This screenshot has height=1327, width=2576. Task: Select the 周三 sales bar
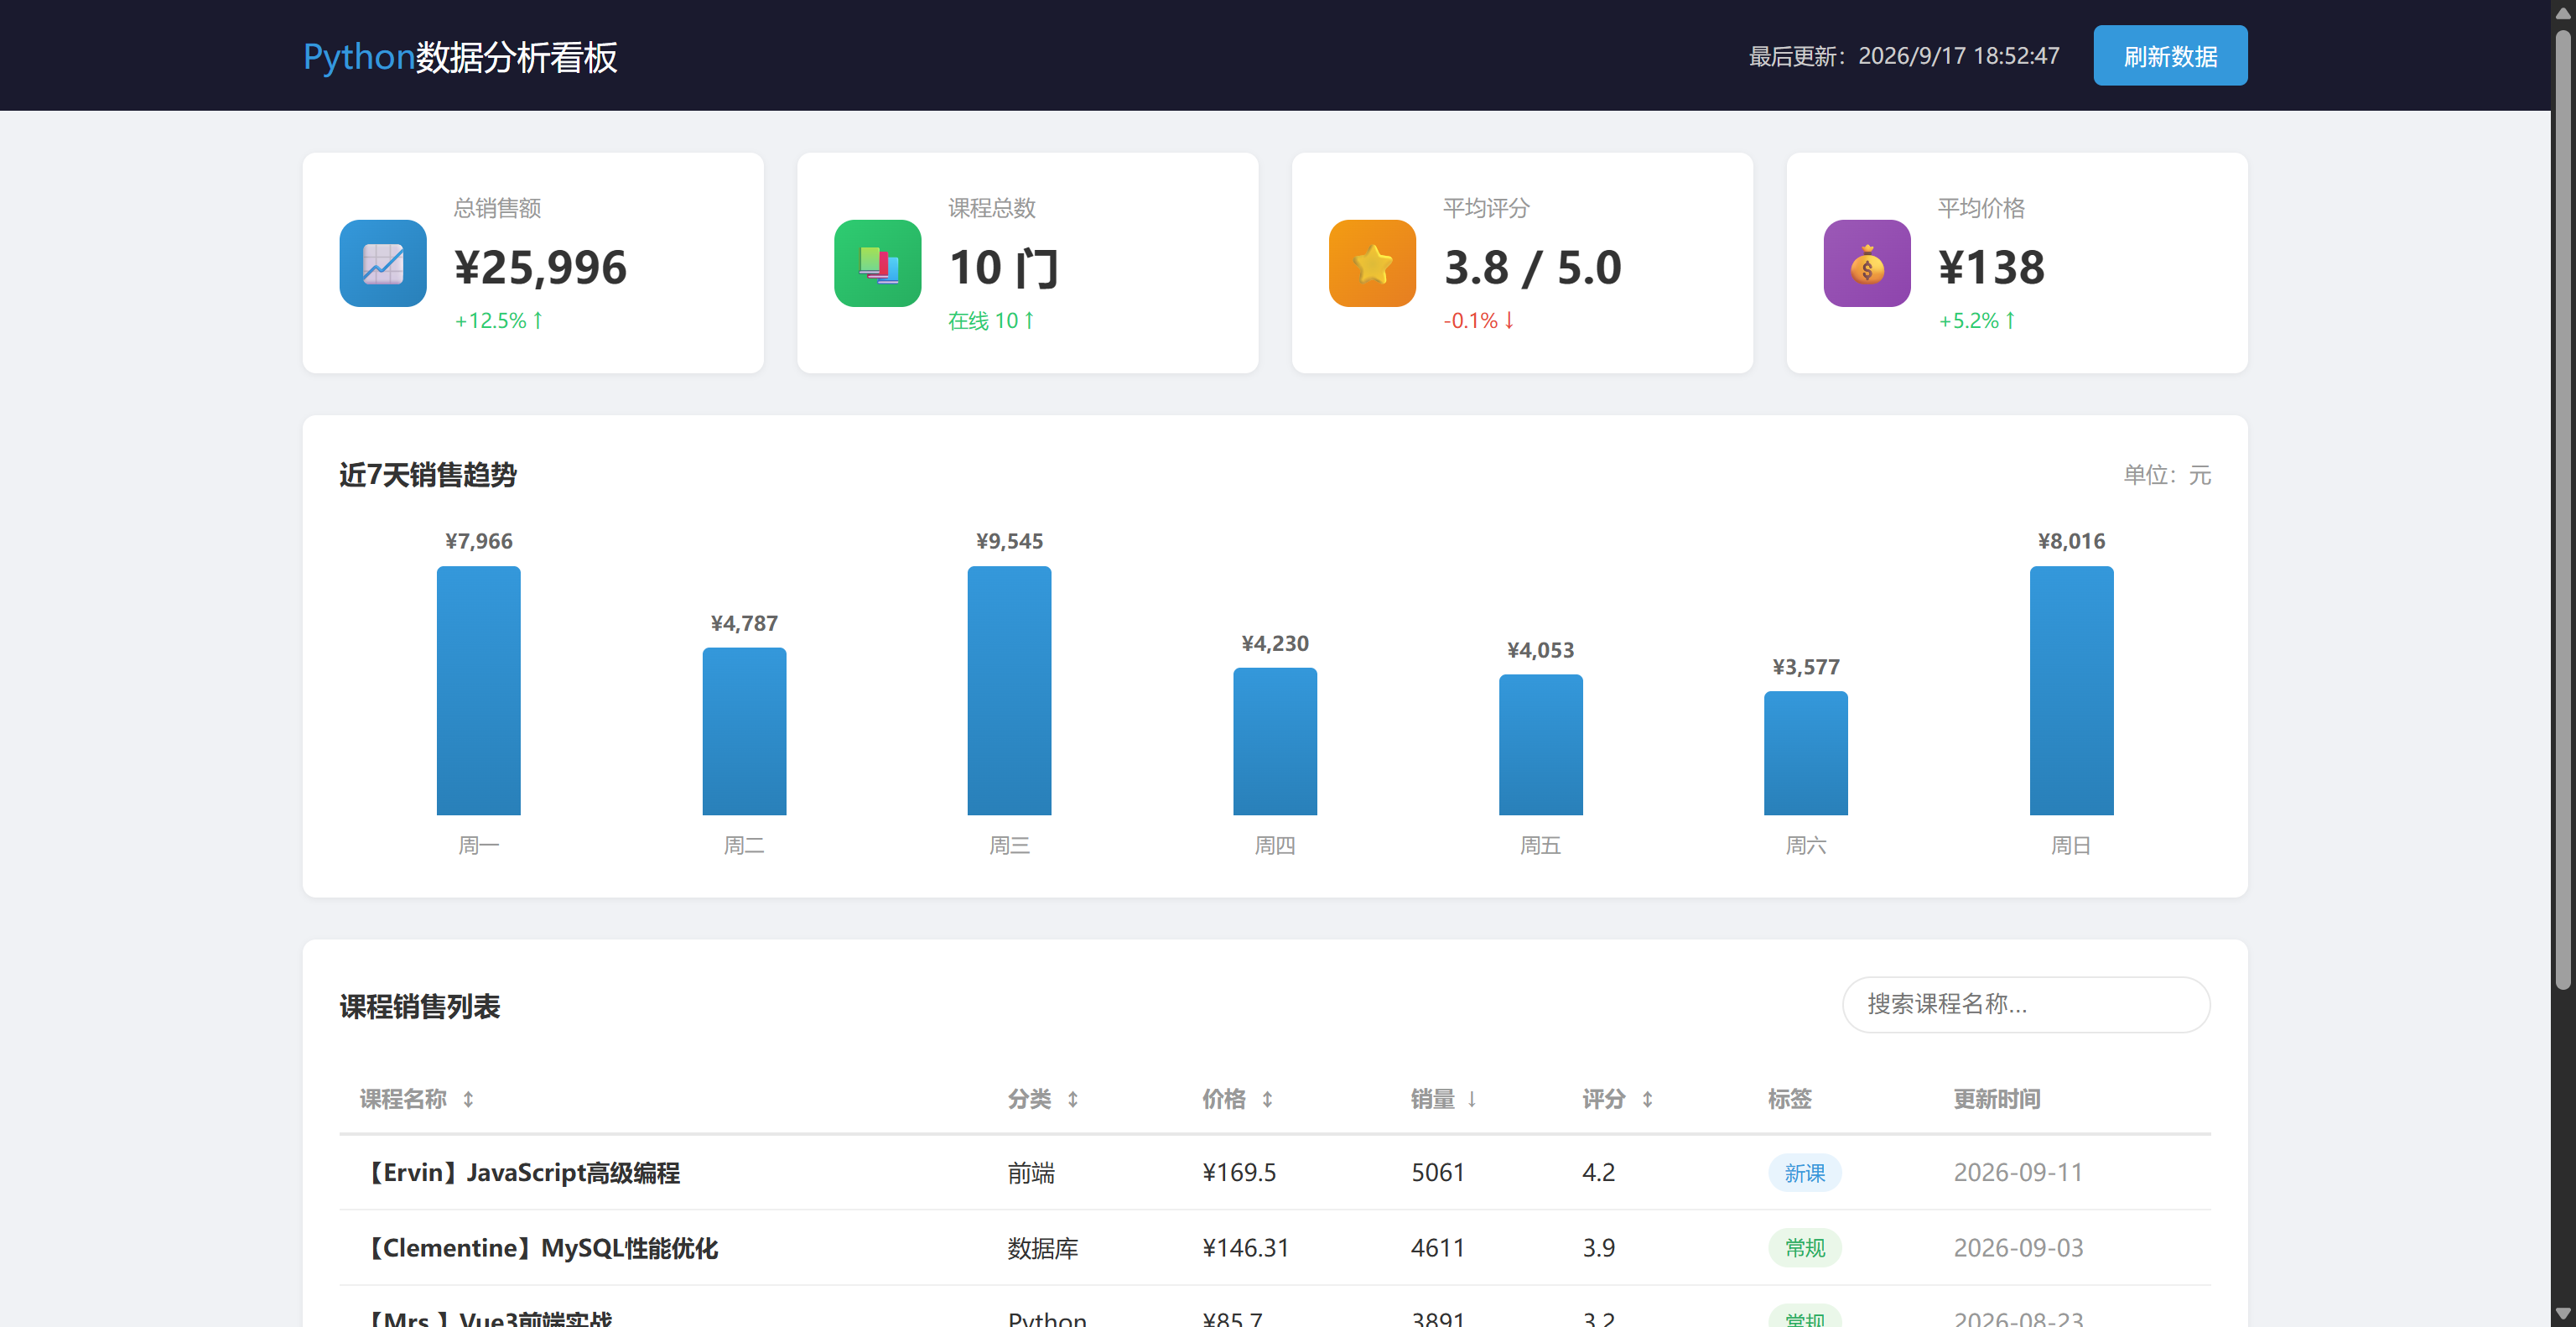(1009, 691)
